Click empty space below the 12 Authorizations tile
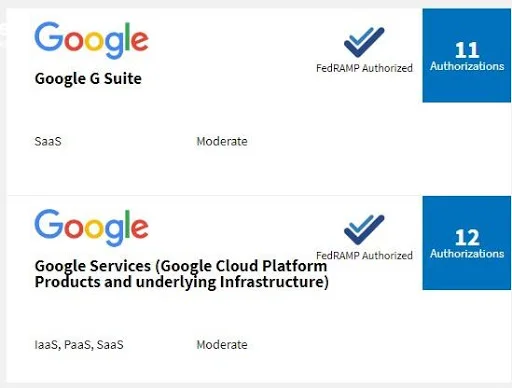Viewport: 512px width, 388px height. tap(467, 336)
